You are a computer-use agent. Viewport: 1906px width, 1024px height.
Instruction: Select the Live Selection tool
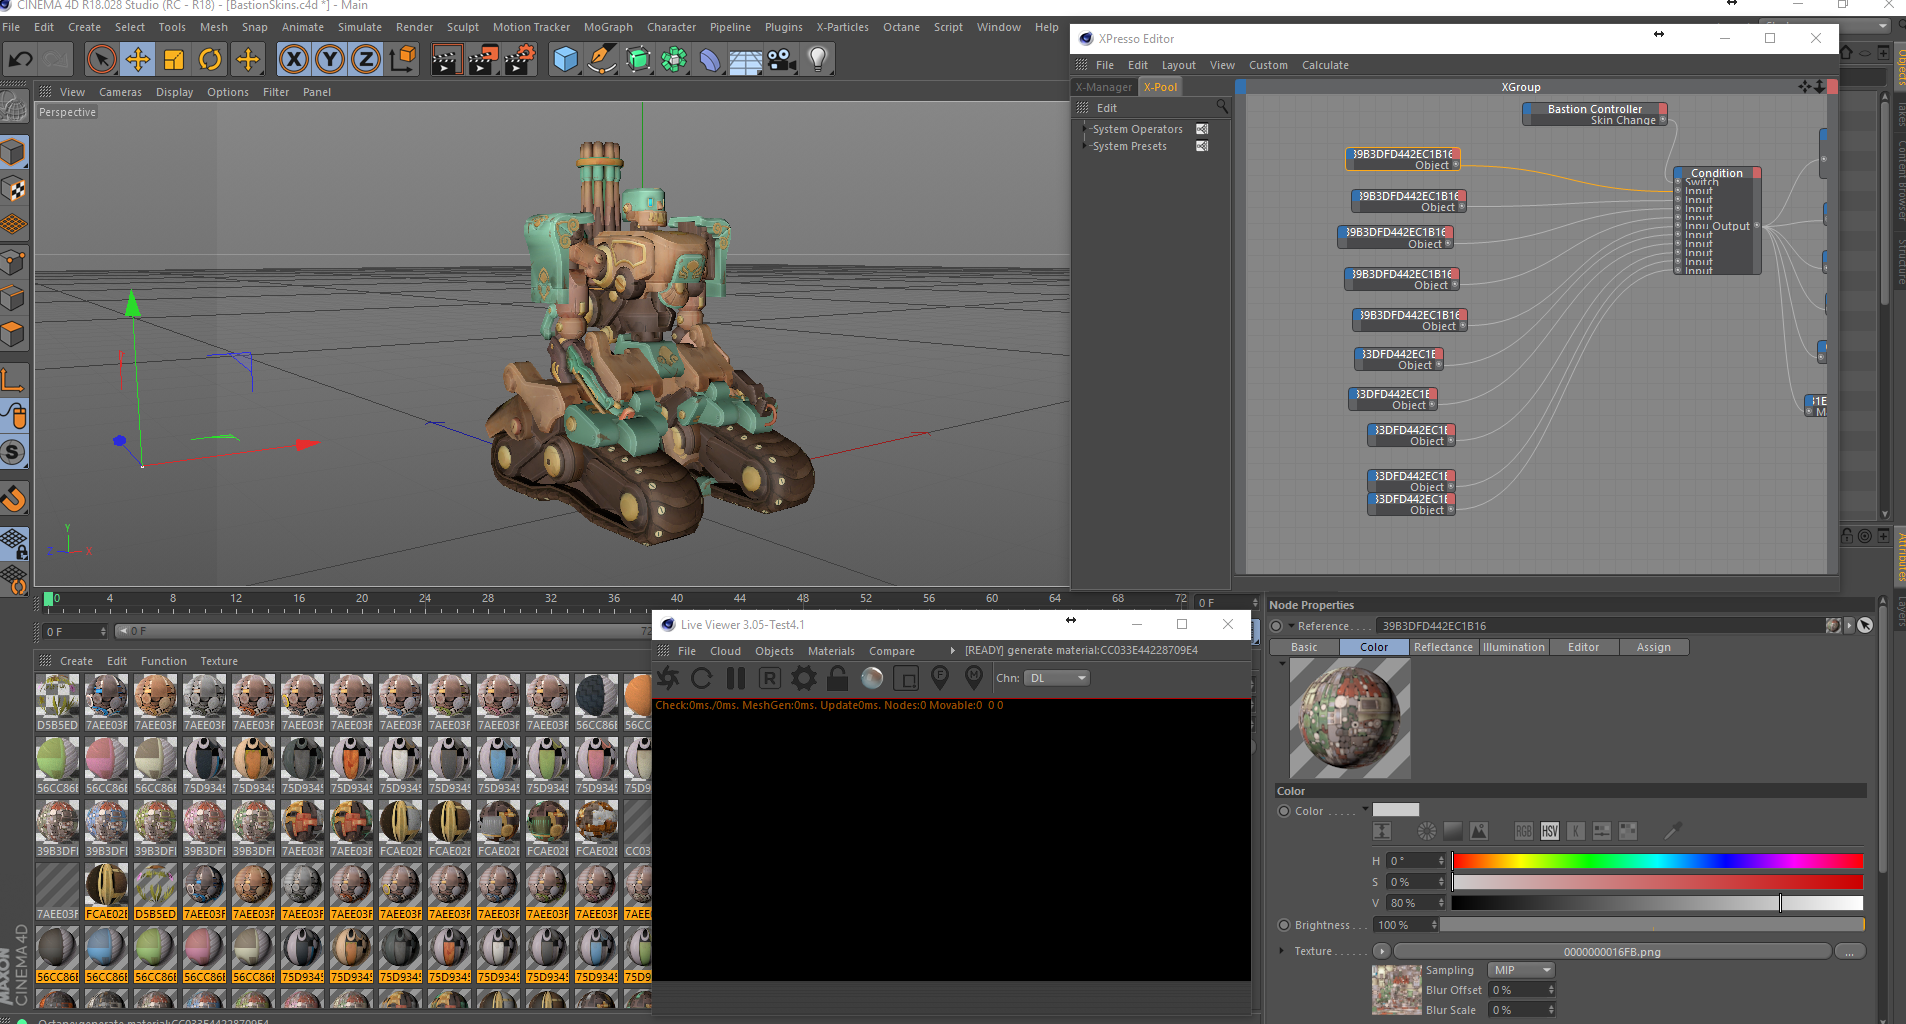tap(101, 59)
